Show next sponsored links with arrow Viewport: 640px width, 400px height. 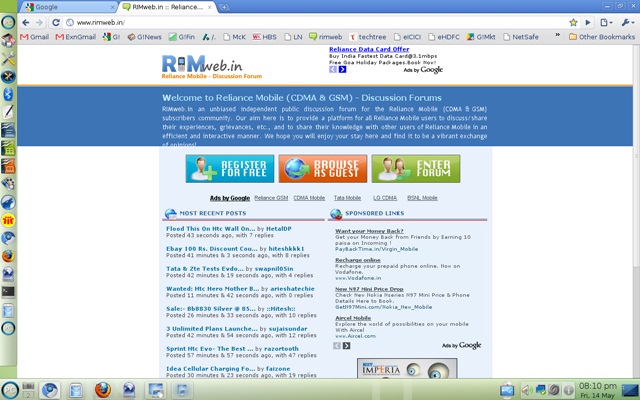[x=347, y=345]
